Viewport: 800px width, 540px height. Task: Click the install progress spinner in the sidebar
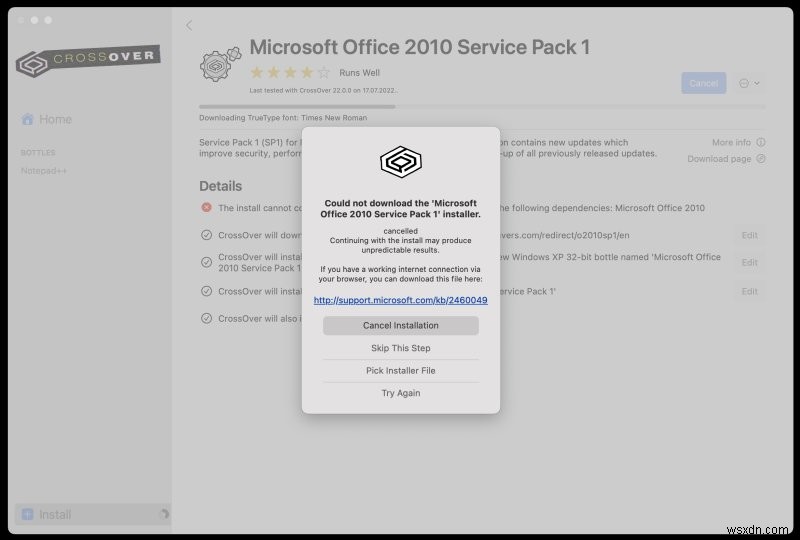(x=164, y=514)
